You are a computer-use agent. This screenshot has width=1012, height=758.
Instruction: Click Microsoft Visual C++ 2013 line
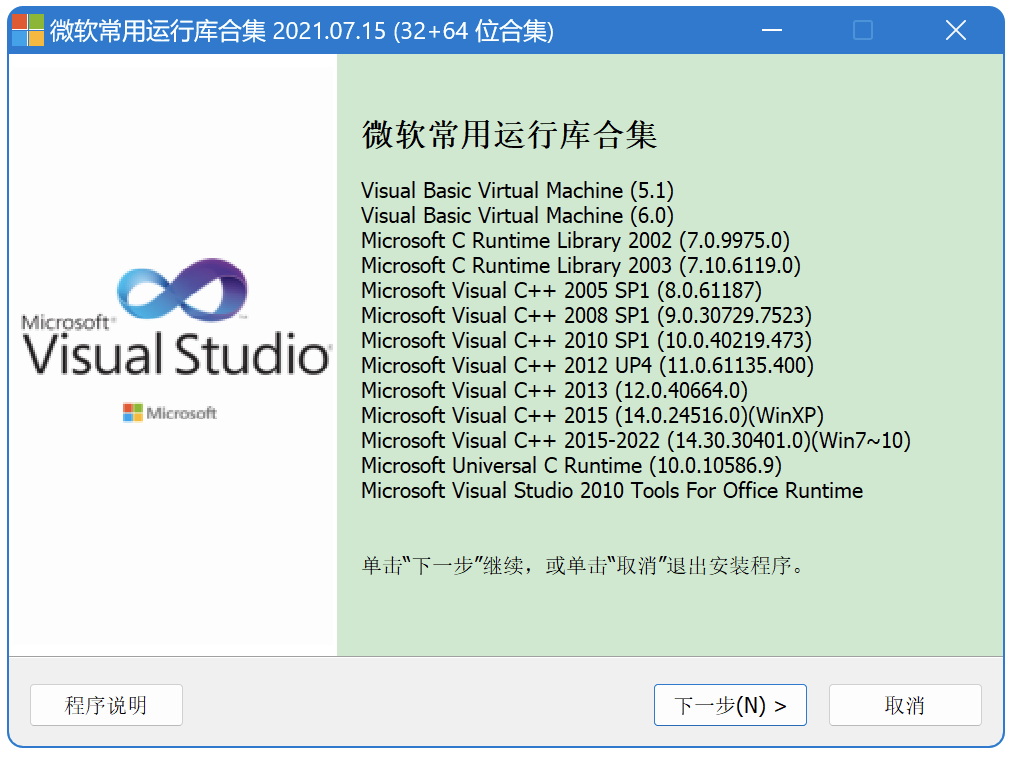click(554, 391)
